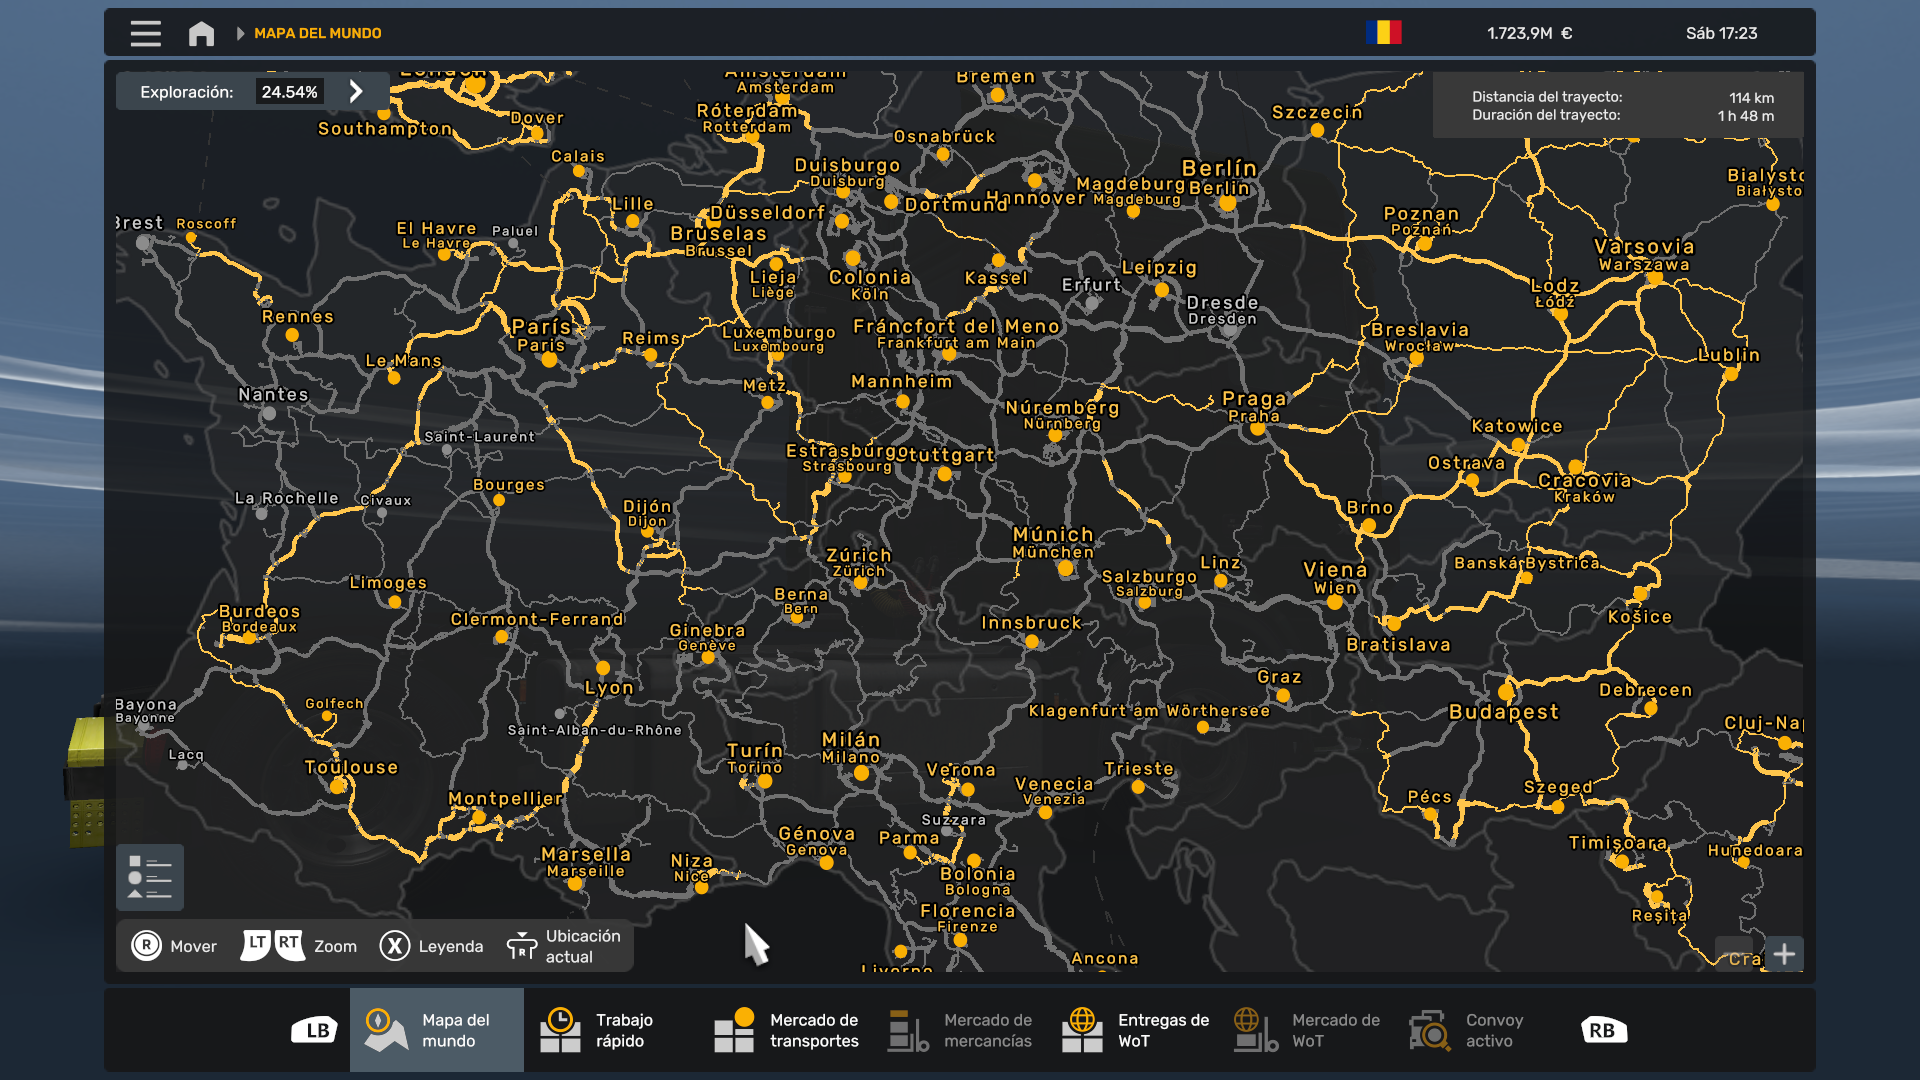Click the Mover (R) stick control
Viewport: 1920px width, 1080px height.
(146, 945)
